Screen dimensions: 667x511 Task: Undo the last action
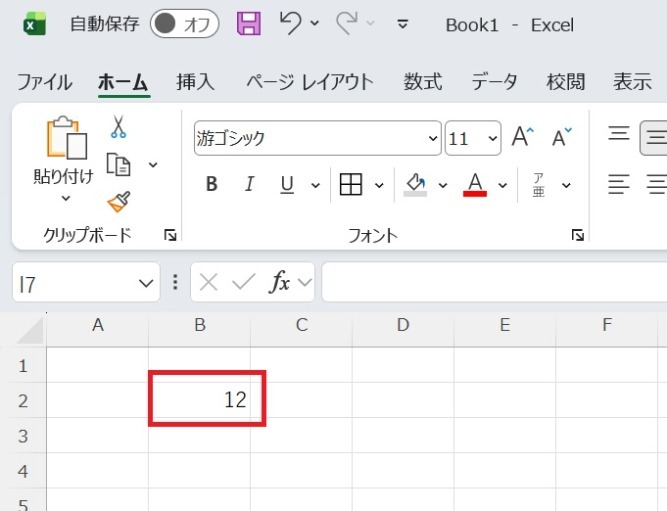point(291,23)
